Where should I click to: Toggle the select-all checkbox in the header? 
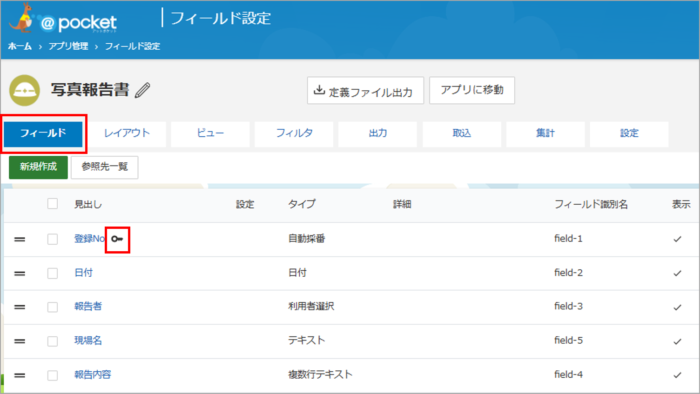53,204
